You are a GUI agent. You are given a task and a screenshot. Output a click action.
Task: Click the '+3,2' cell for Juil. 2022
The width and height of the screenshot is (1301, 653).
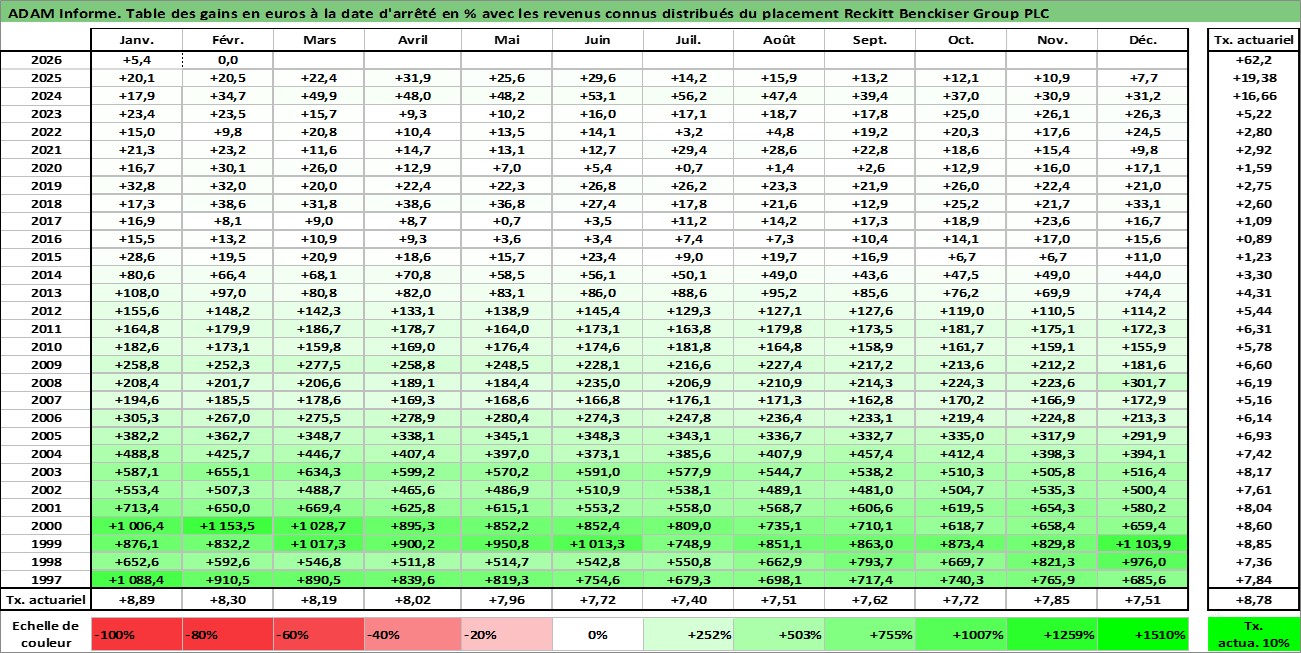point(687,132)
